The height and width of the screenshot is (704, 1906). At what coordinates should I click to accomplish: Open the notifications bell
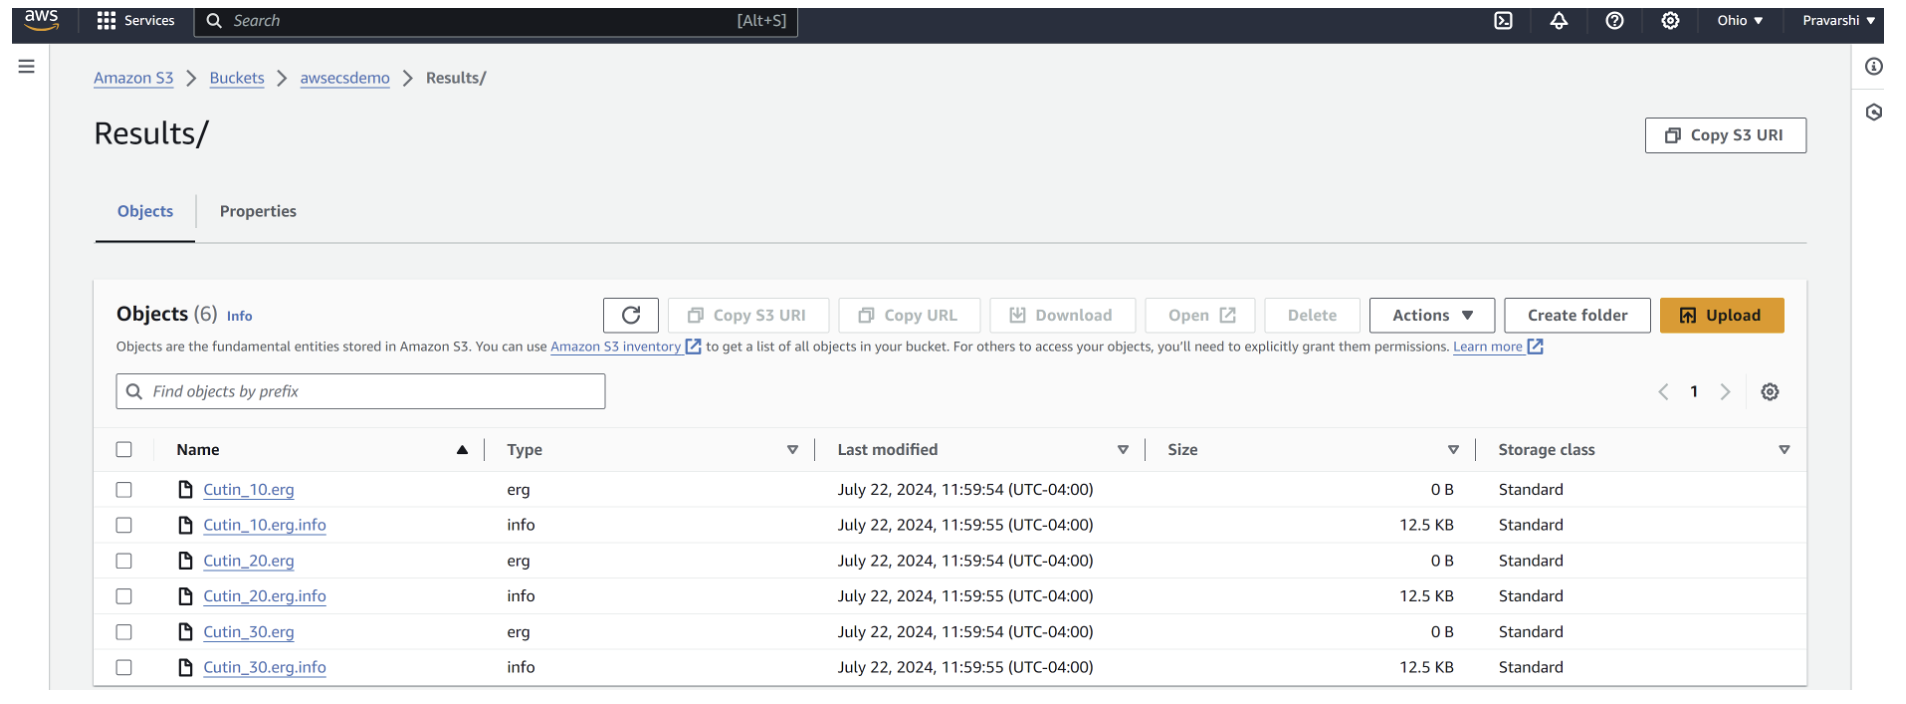pos(1559,20)
